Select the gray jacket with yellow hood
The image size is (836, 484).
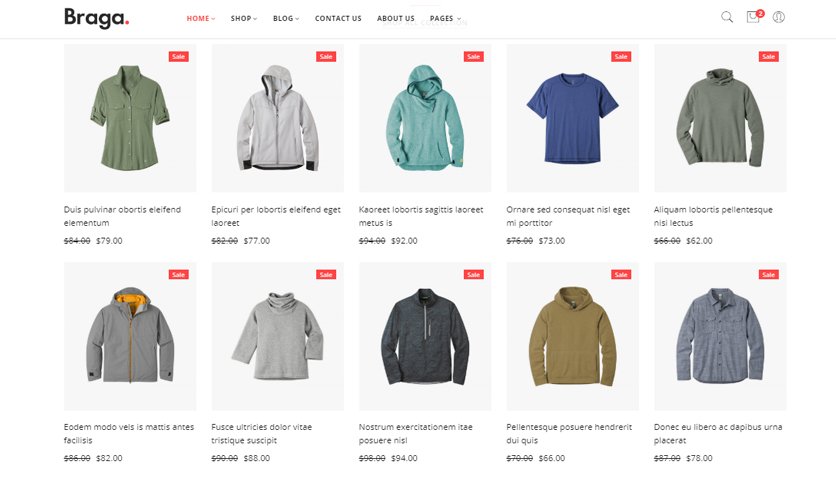(x=130, y=336)
